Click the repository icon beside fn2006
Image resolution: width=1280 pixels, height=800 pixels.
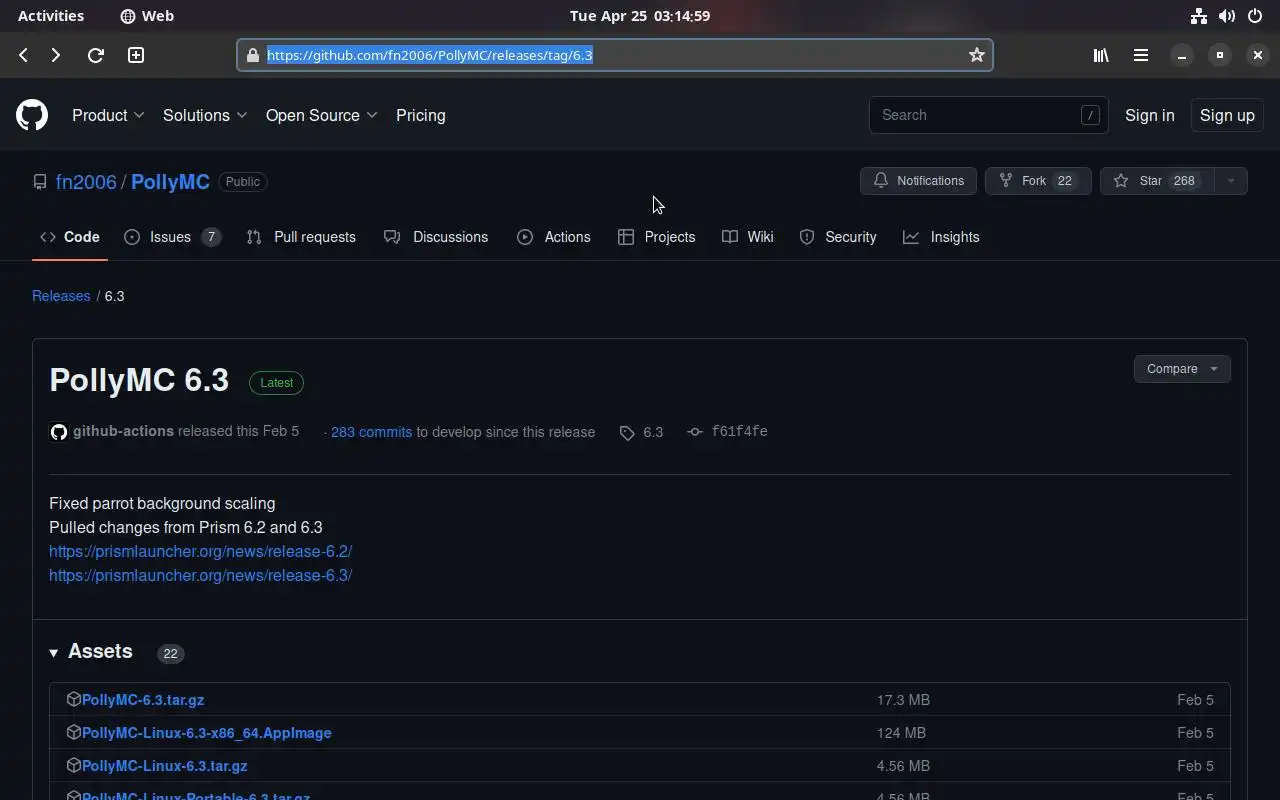(40, 182)
